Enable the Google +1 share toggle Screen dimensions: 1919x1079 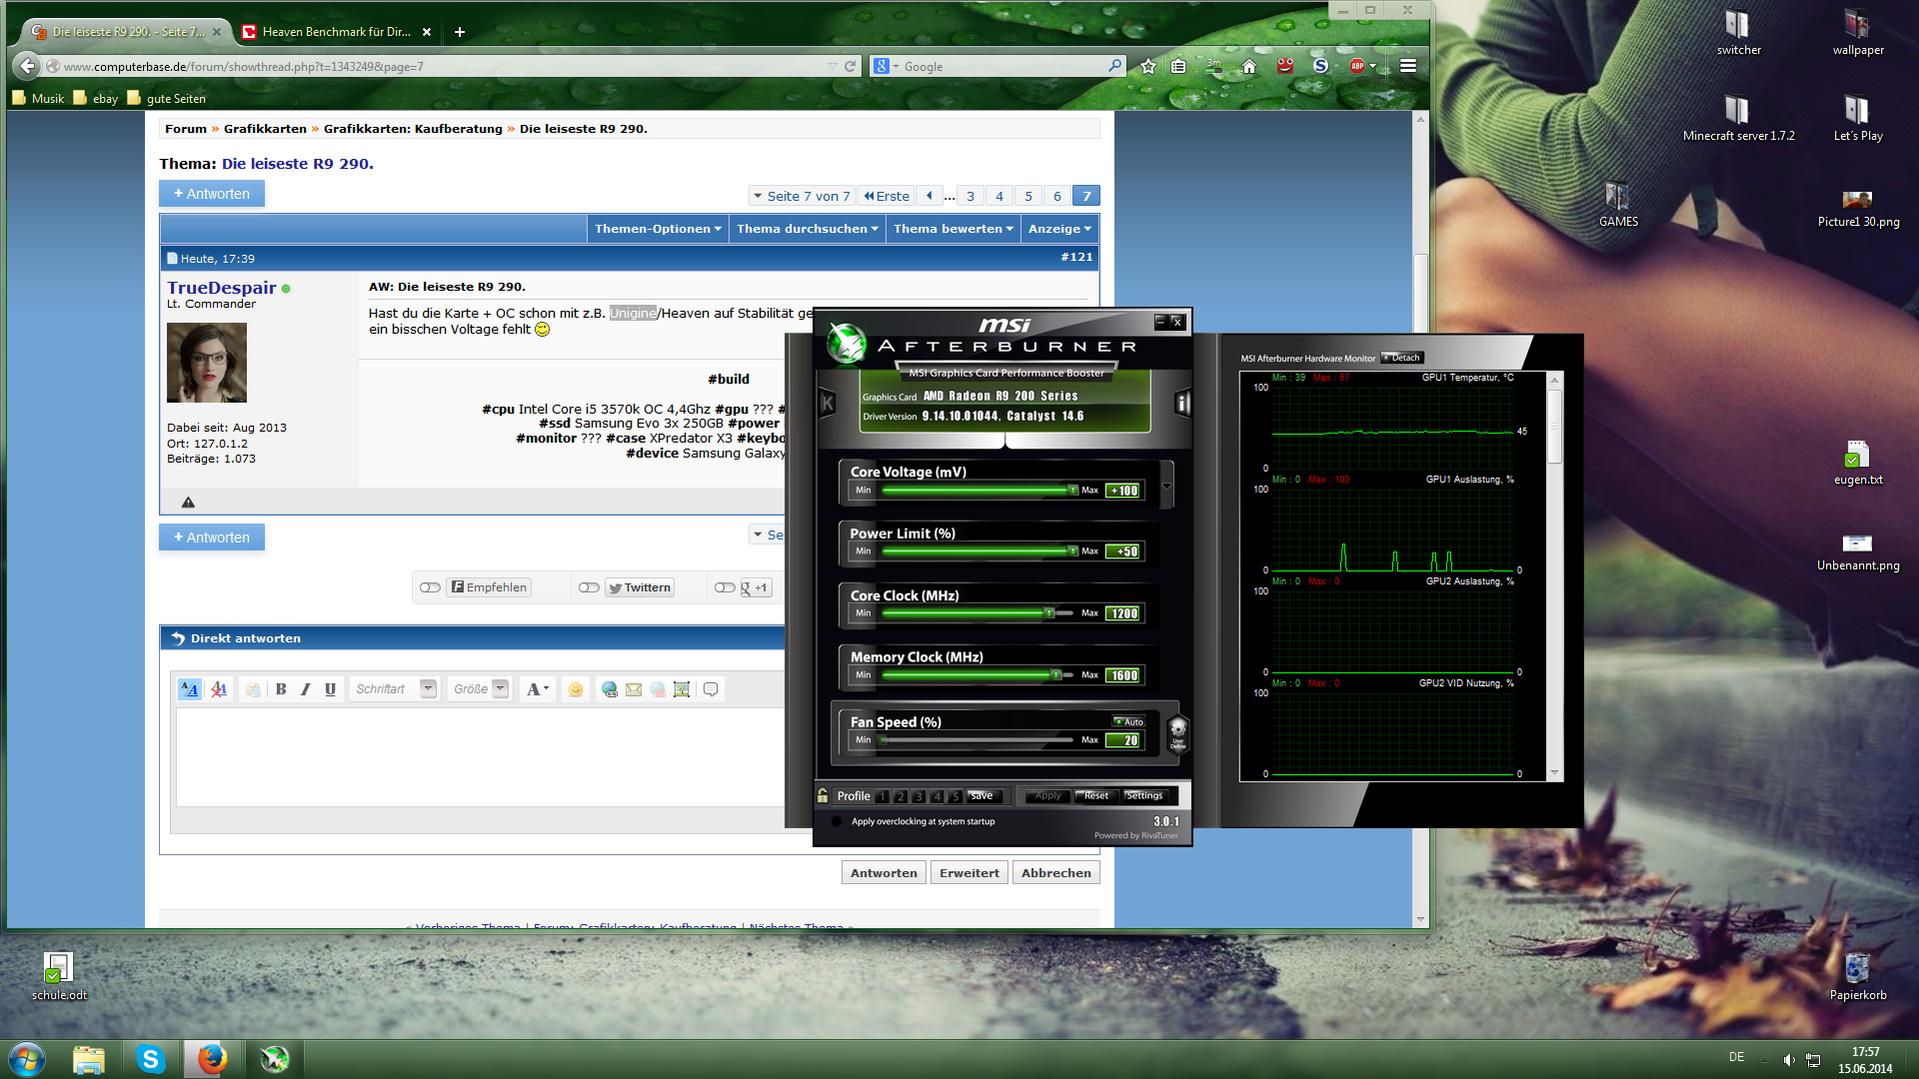click(x=725, y=588)
